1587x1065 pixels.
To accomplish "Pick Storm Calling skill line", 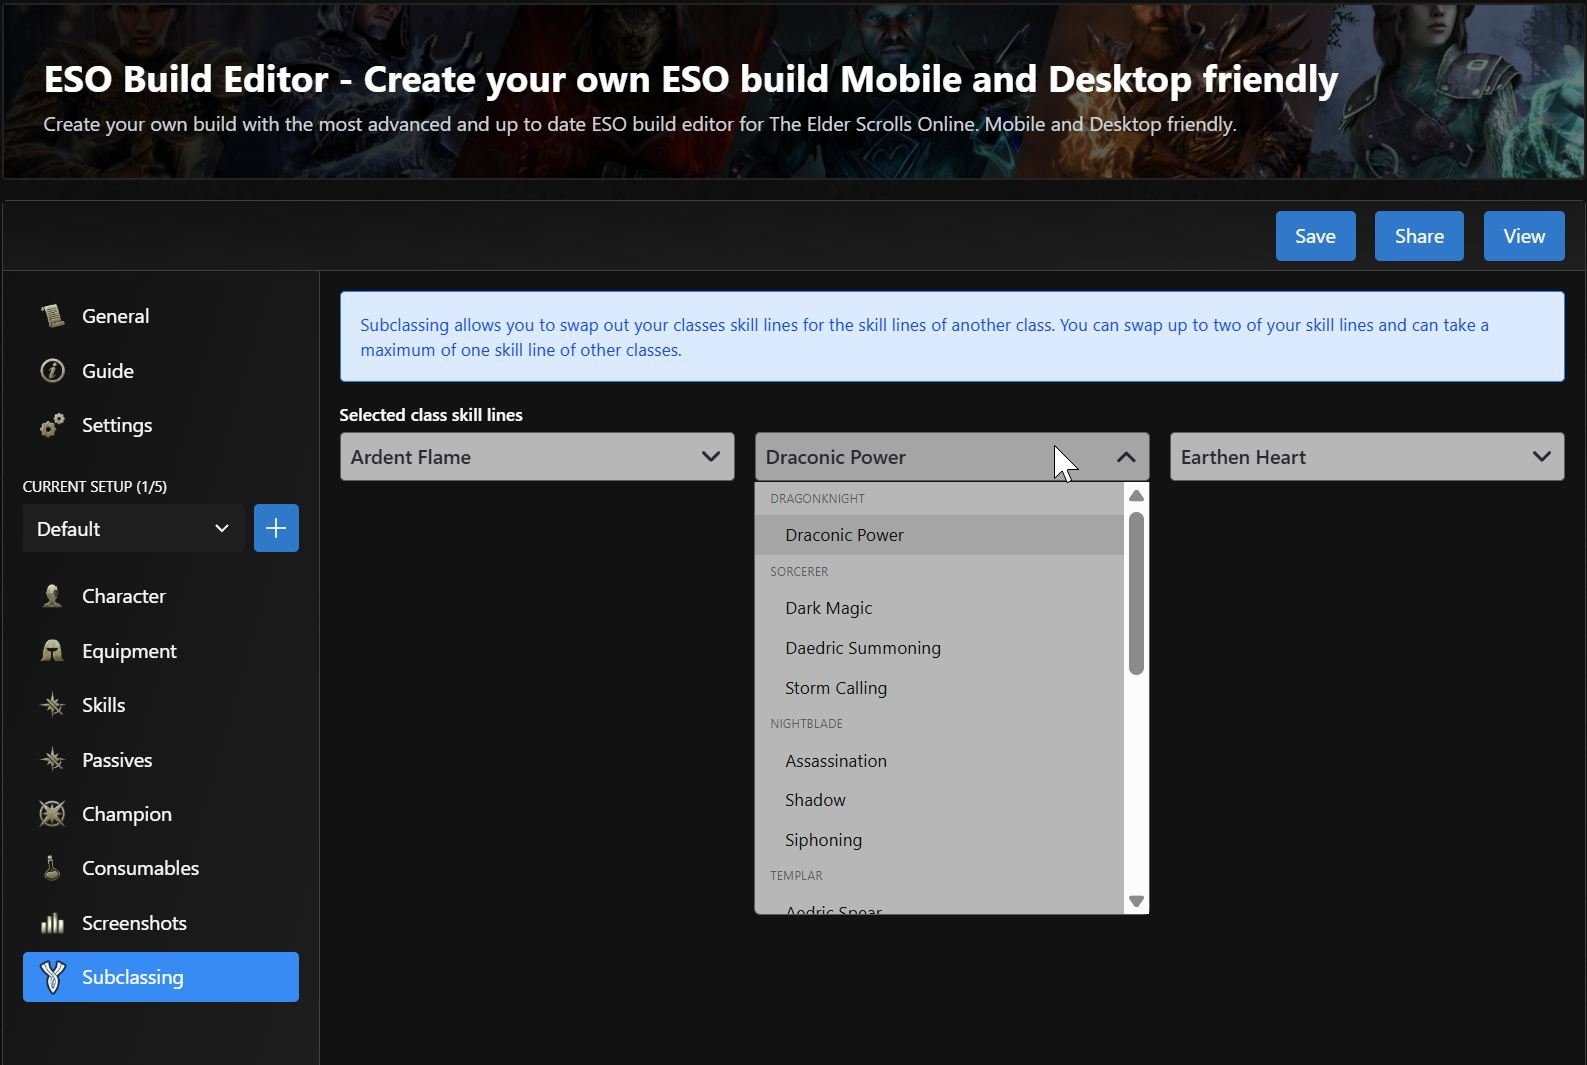I will coord(939,688).
